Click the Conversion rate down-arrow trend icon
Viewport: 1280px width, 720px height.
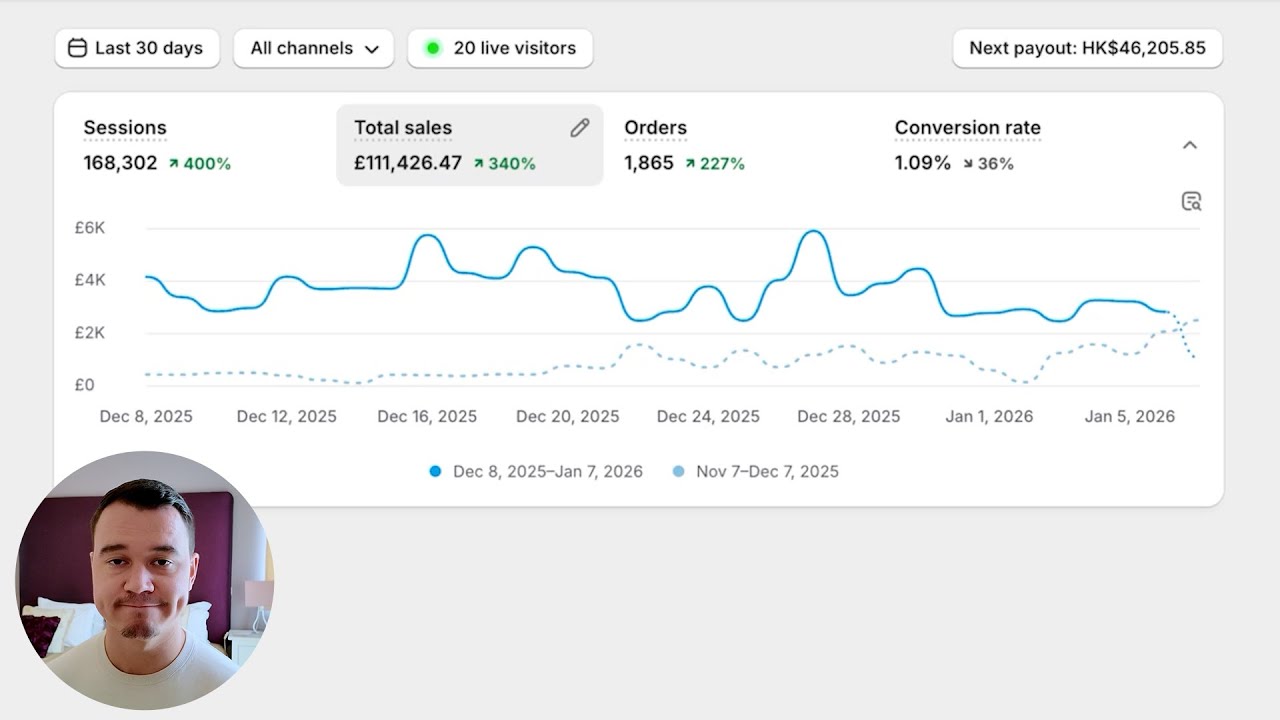968,163
